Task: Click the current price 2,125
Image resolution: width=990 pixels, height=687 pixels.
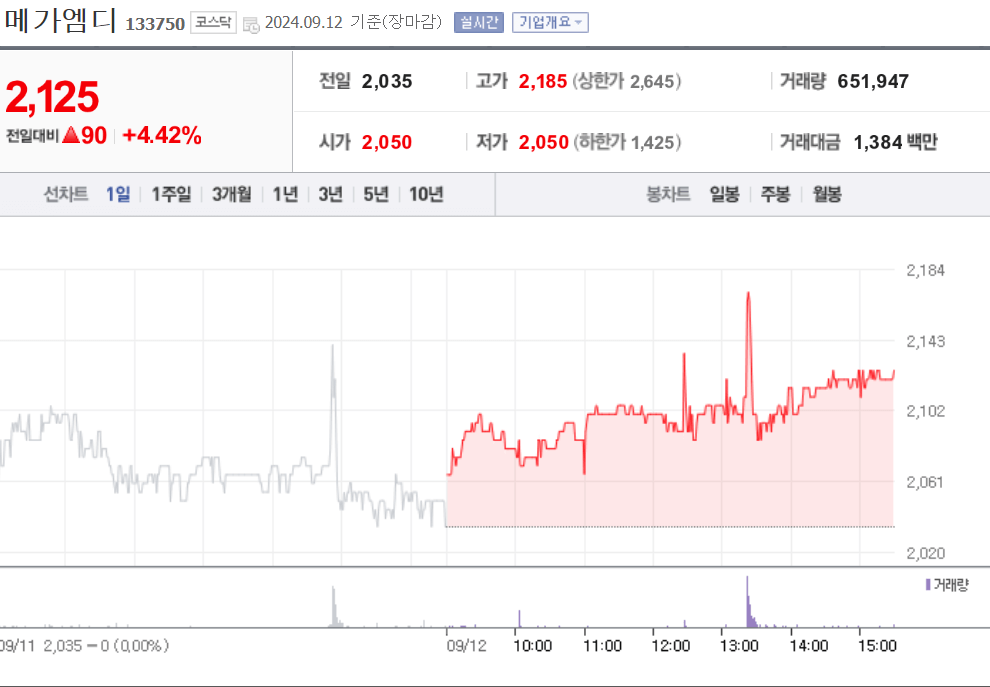Action: 52,97
